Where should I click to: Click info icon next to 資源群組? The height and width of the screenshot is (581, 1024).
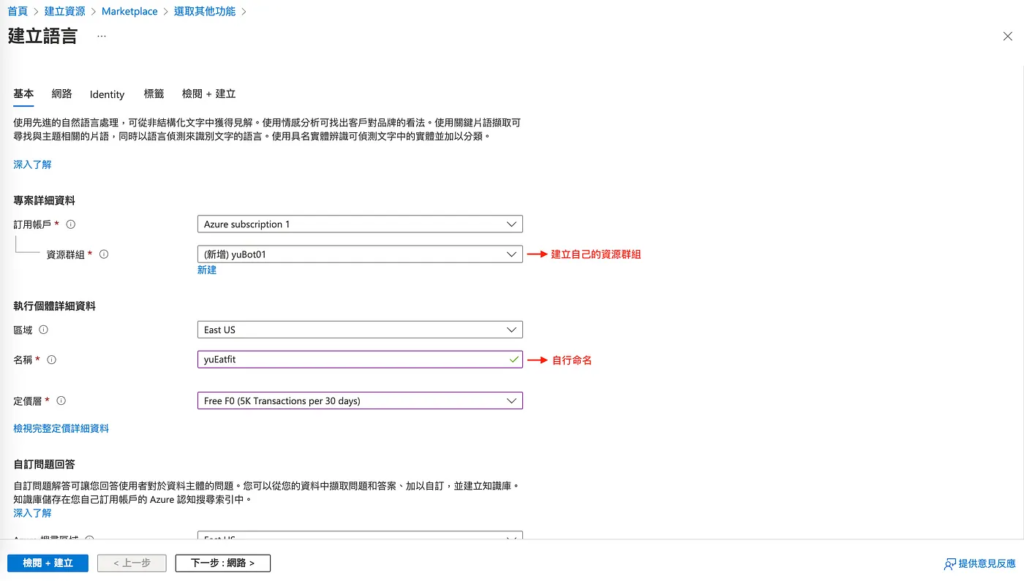[x=104, y=255]
